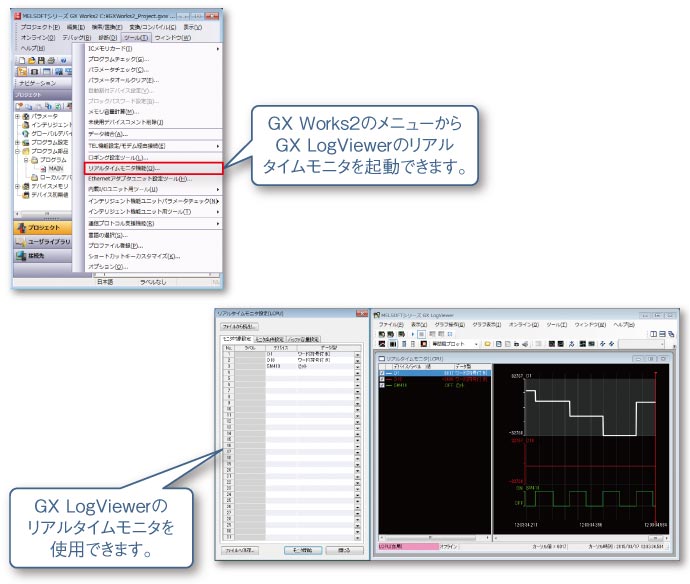Enable the D1 device checkbox in the list
This screenshot has height=584, width=690.
point(383,373)
